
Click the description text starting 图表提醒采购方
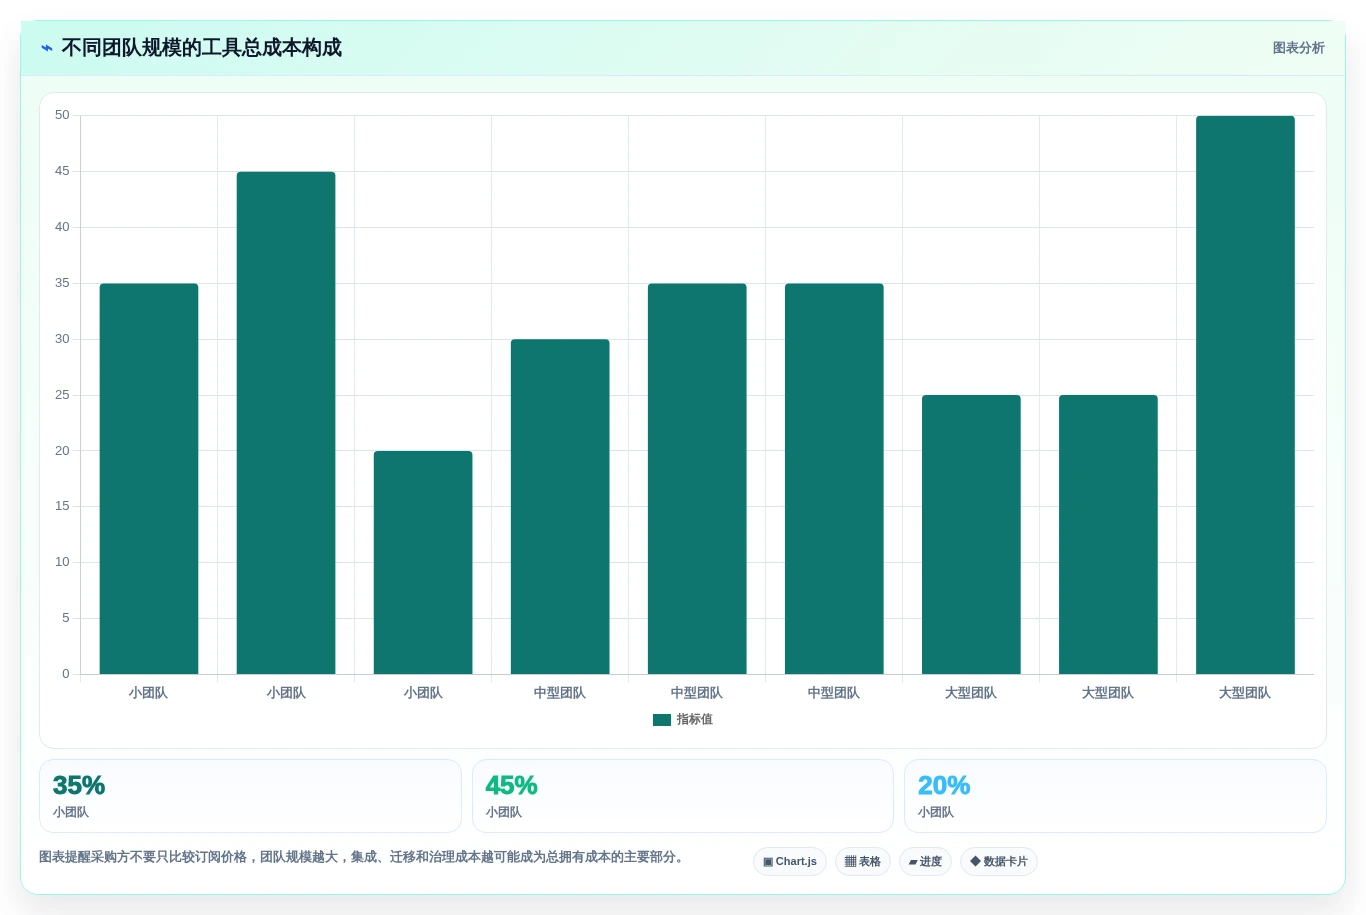[x=364, y=857]
